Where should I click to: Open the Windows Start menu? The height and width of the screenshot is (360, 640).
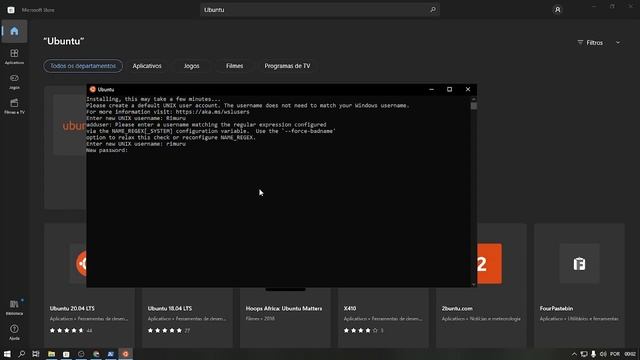coord(7,354)
